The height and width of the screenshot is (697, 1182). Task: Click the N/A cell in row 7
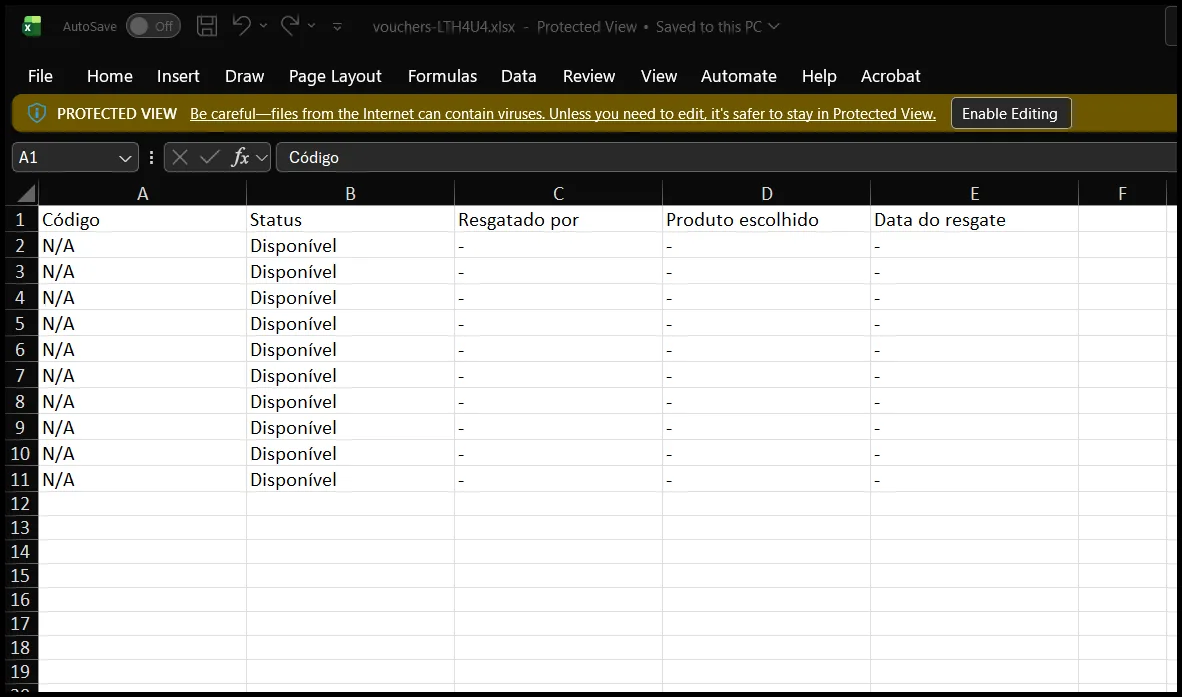pos(142,375)
